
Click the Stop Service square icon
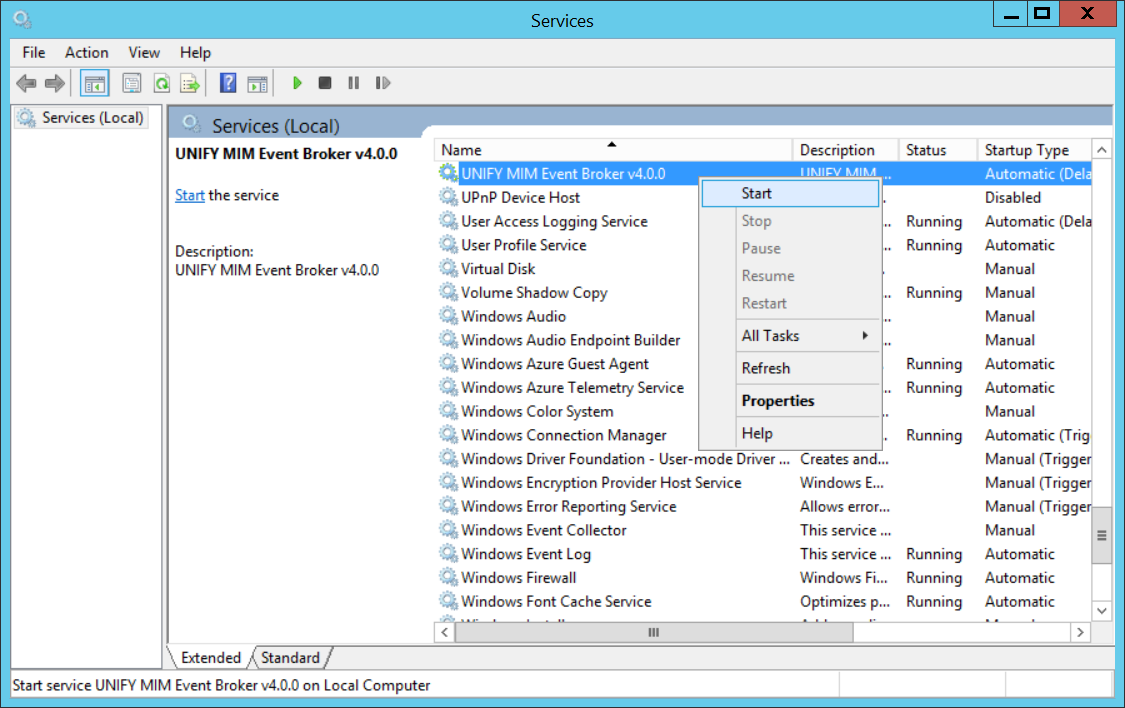(x=325, y=83)
